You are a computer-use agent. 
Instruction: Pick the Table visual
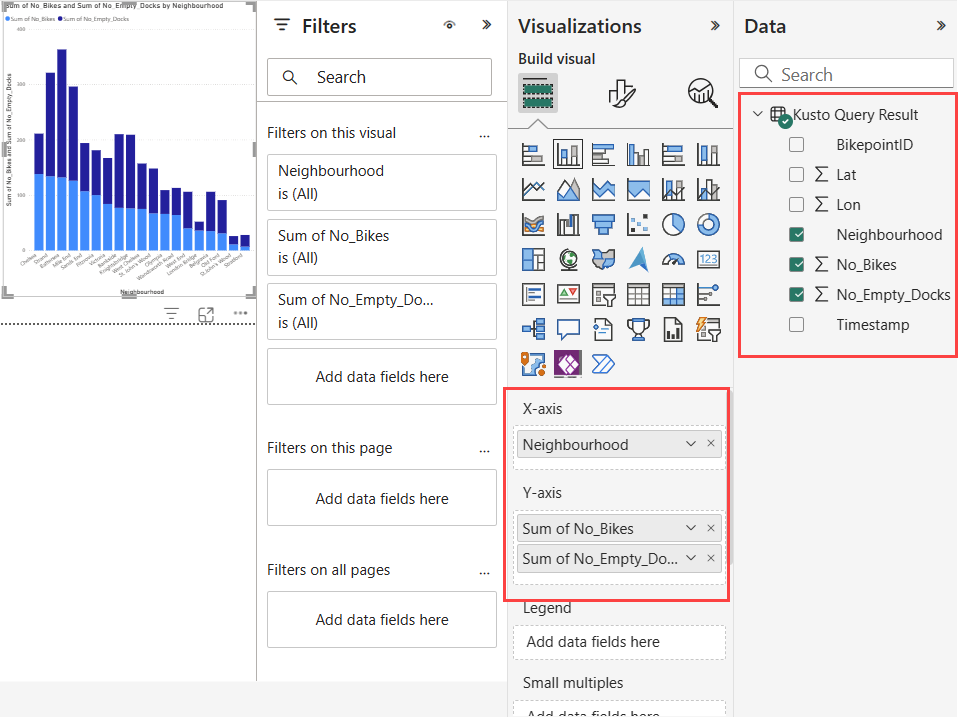[x=638, y=295]
